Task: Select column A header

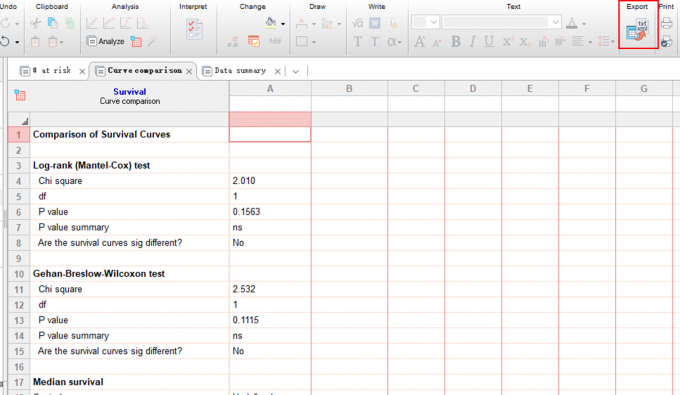Action: tap(270, 89)
